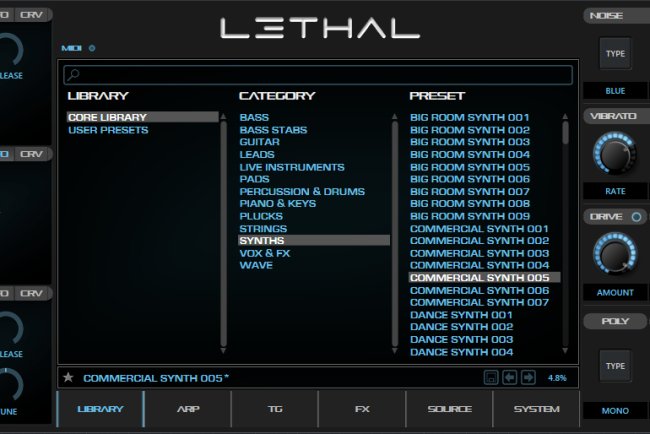The image size is (650, 434).
Task: Open the FX tab
Action: coord(362,409)
